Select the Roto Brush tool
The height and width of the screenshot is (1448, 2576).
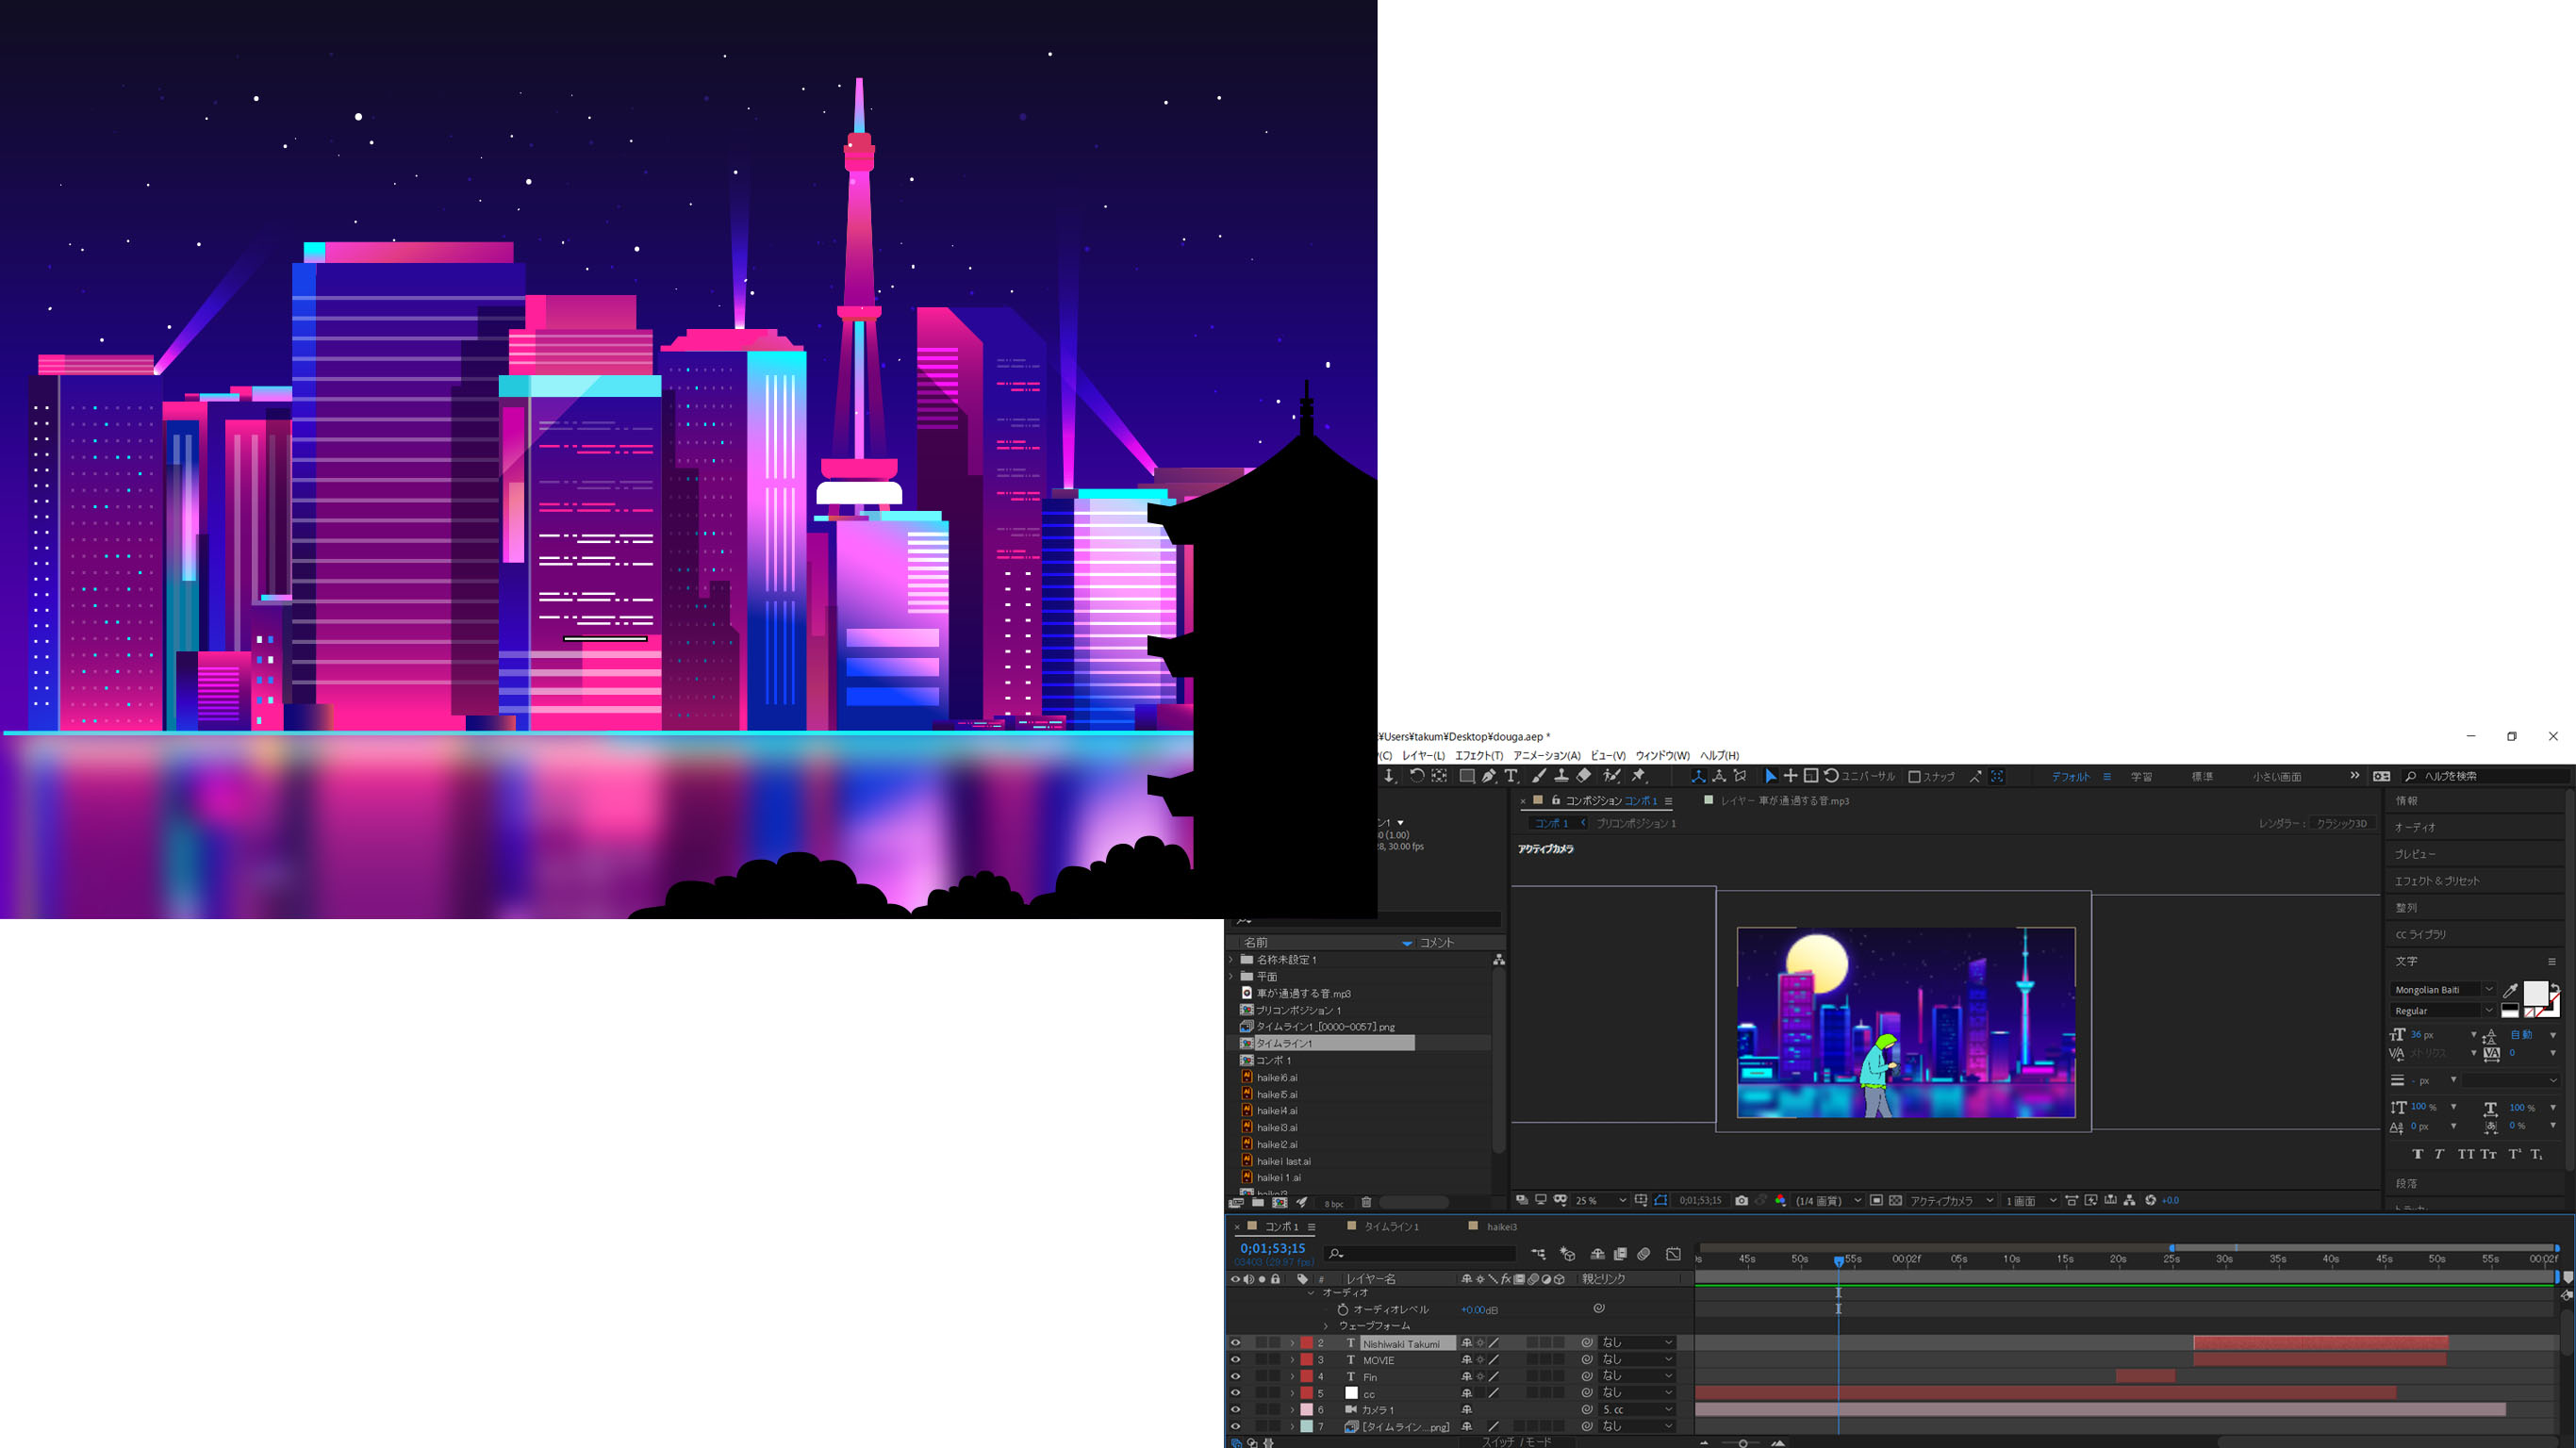pos(1611,776)
